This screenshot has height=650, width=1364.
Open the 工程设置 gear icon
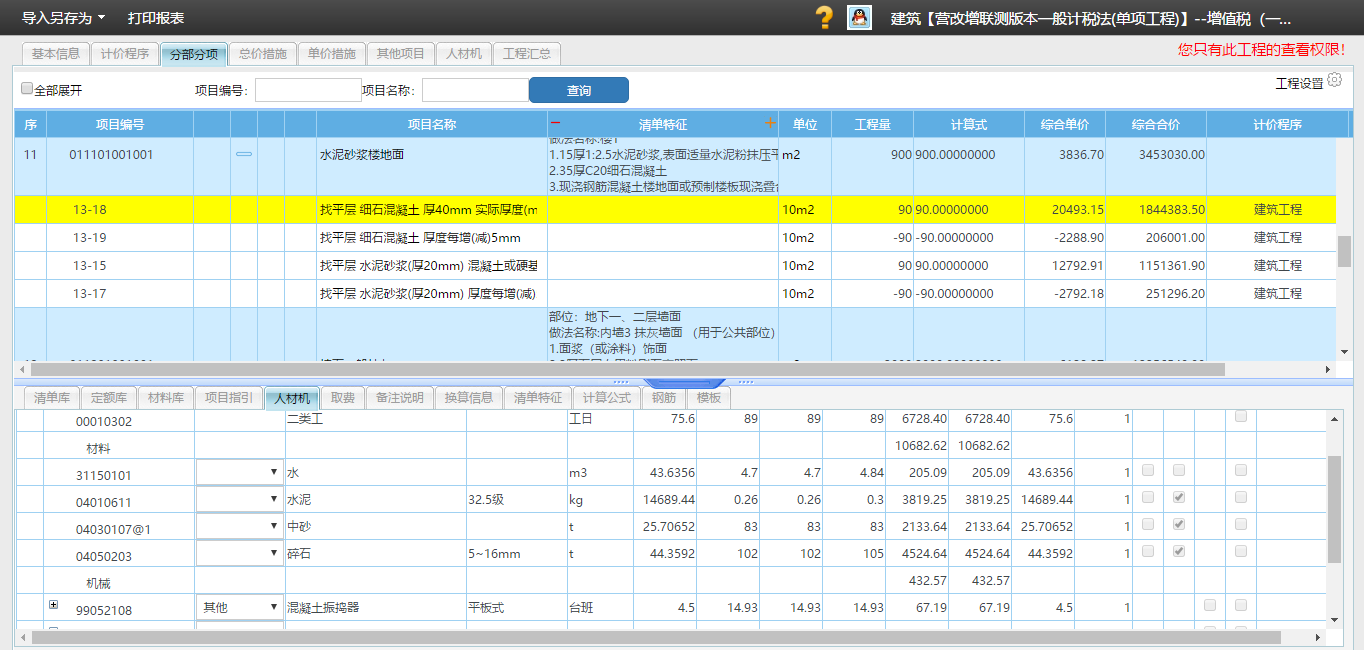1334,82
